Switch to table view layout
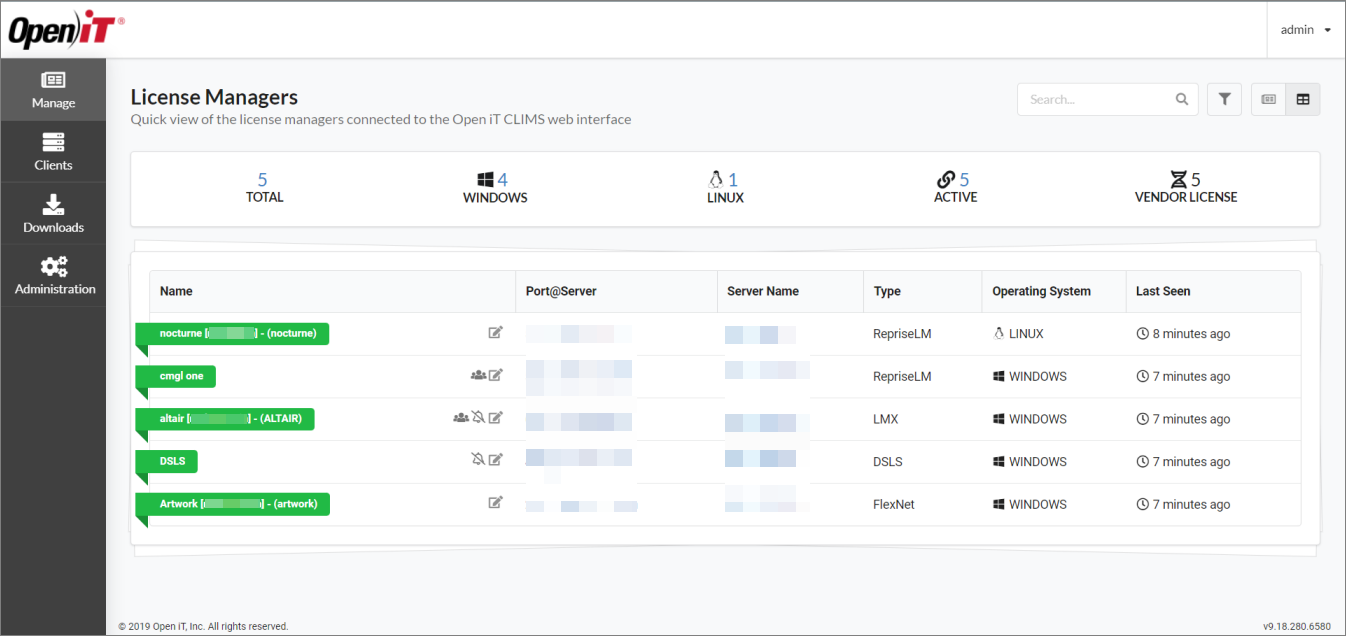 coord(1303,99)
